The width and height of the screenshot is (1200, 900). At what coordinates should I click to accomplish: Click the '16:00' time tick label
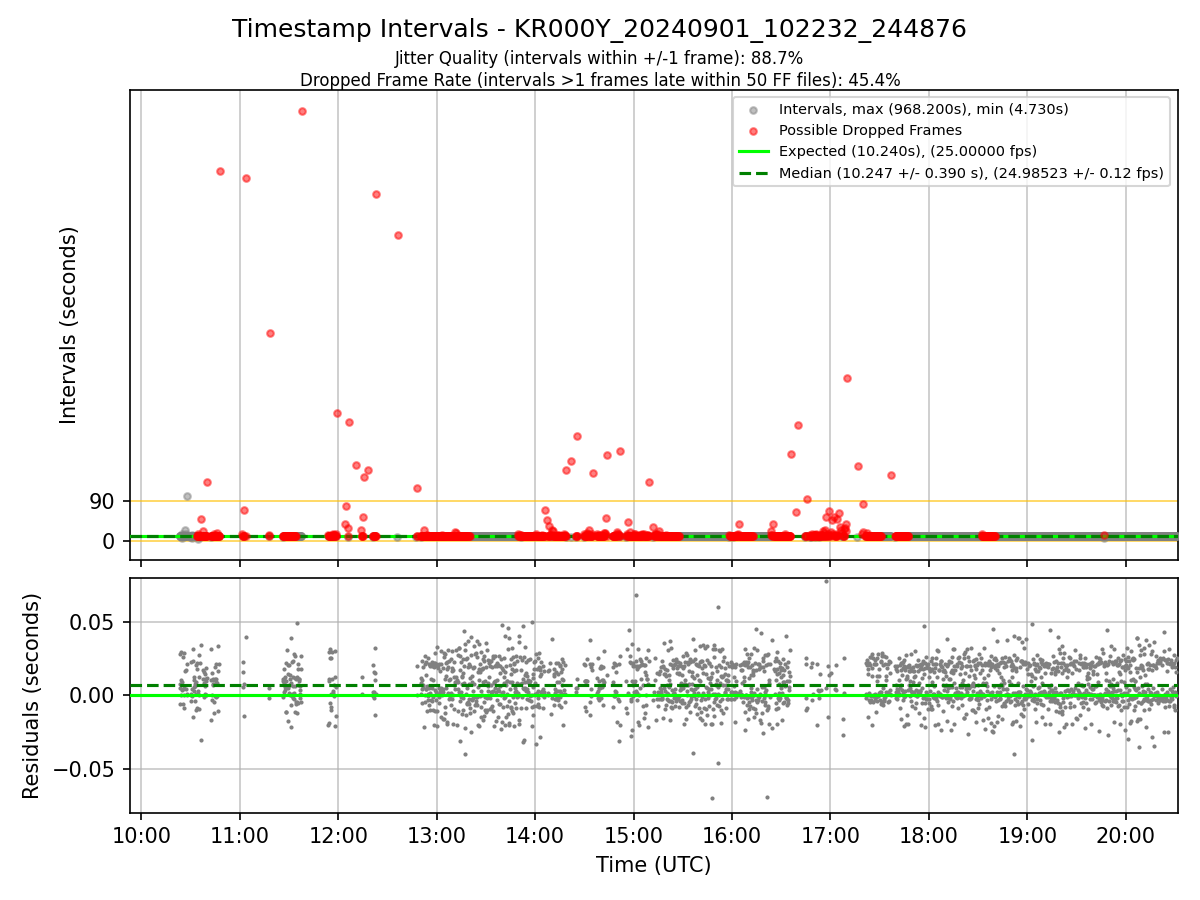[x=732, y=837]
